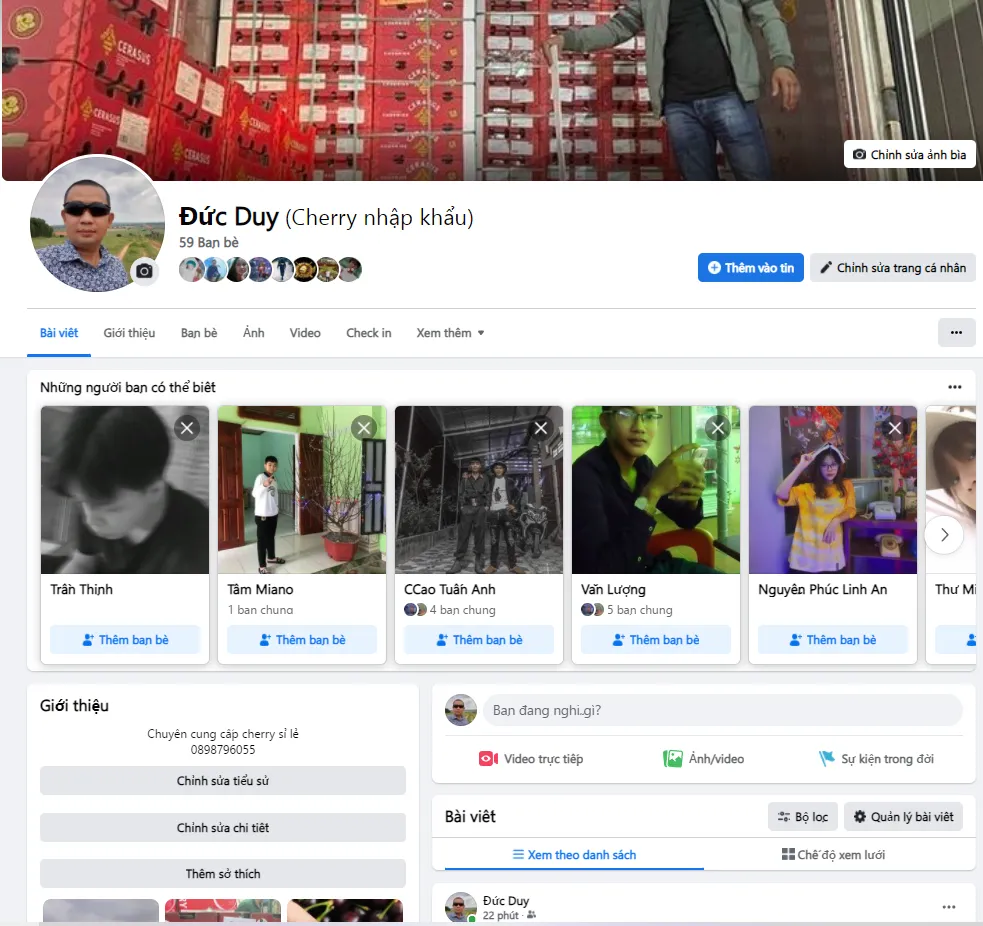The height and width of the screenshot is (926, 983).
Task: Dismiss Trần Thịnh friend suggestion
Action: click(x=186, y=428)
